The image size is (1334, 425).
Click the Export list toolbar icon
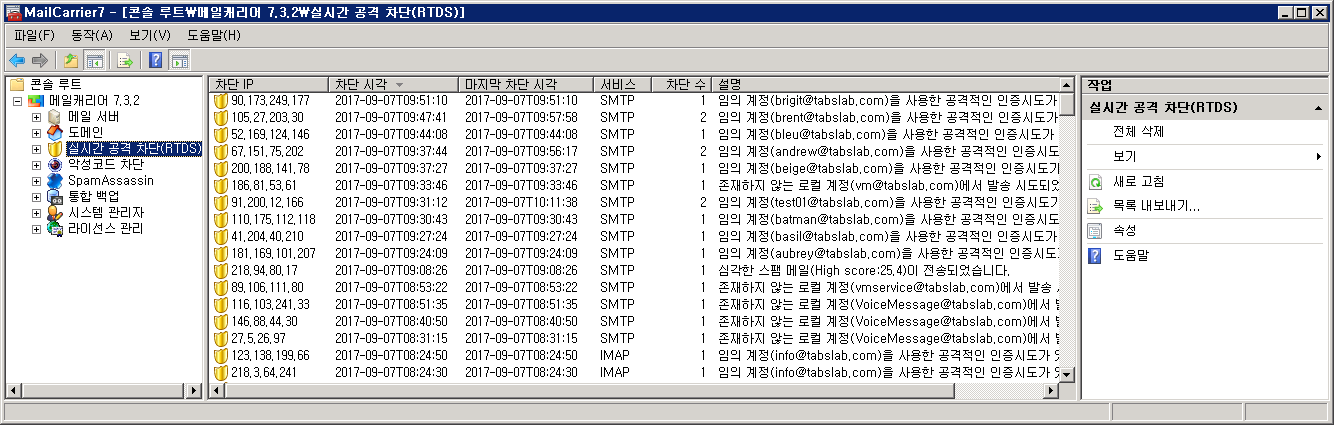click(125, 60)
